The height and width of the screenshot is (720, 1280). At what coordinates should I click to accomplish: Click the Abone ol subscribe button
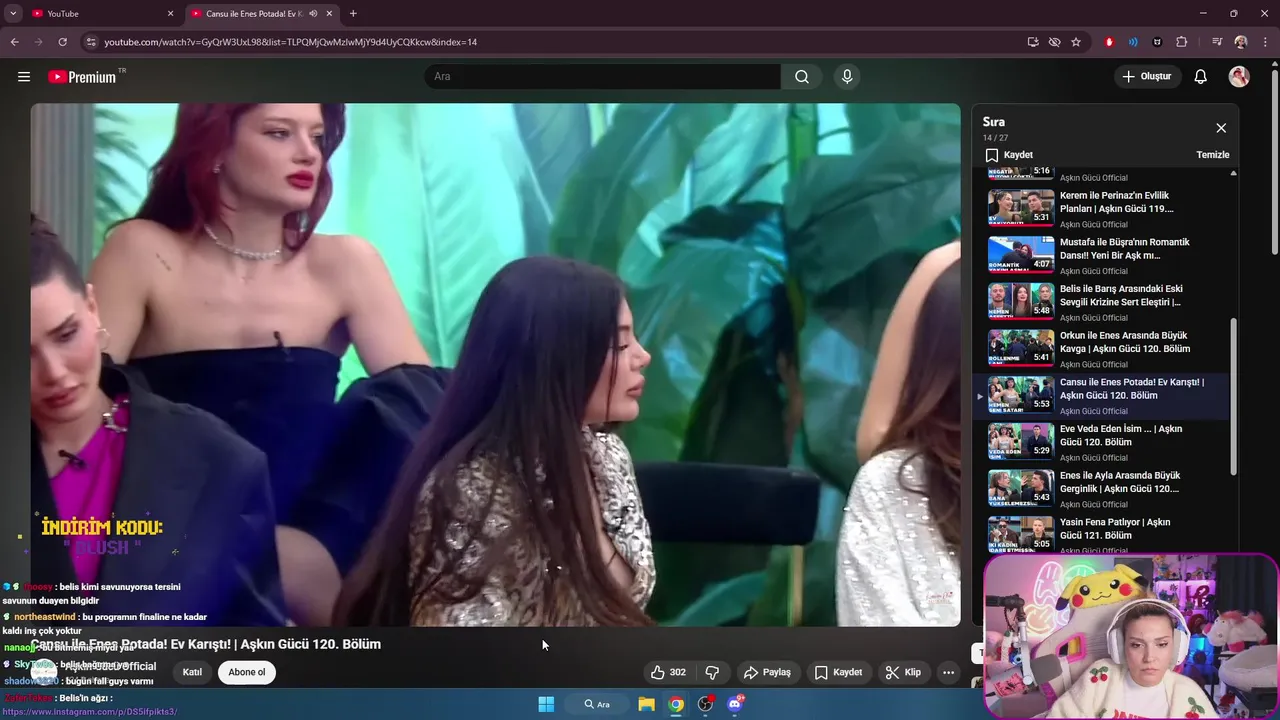click(247, 672)
